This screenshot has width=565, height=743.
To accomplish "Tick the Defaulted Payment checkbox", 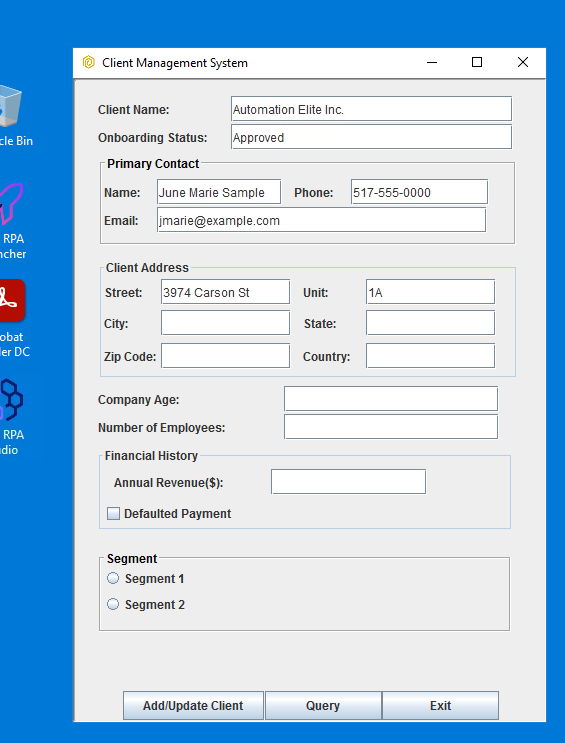I will pyautogui.click(x=113, y=514).
